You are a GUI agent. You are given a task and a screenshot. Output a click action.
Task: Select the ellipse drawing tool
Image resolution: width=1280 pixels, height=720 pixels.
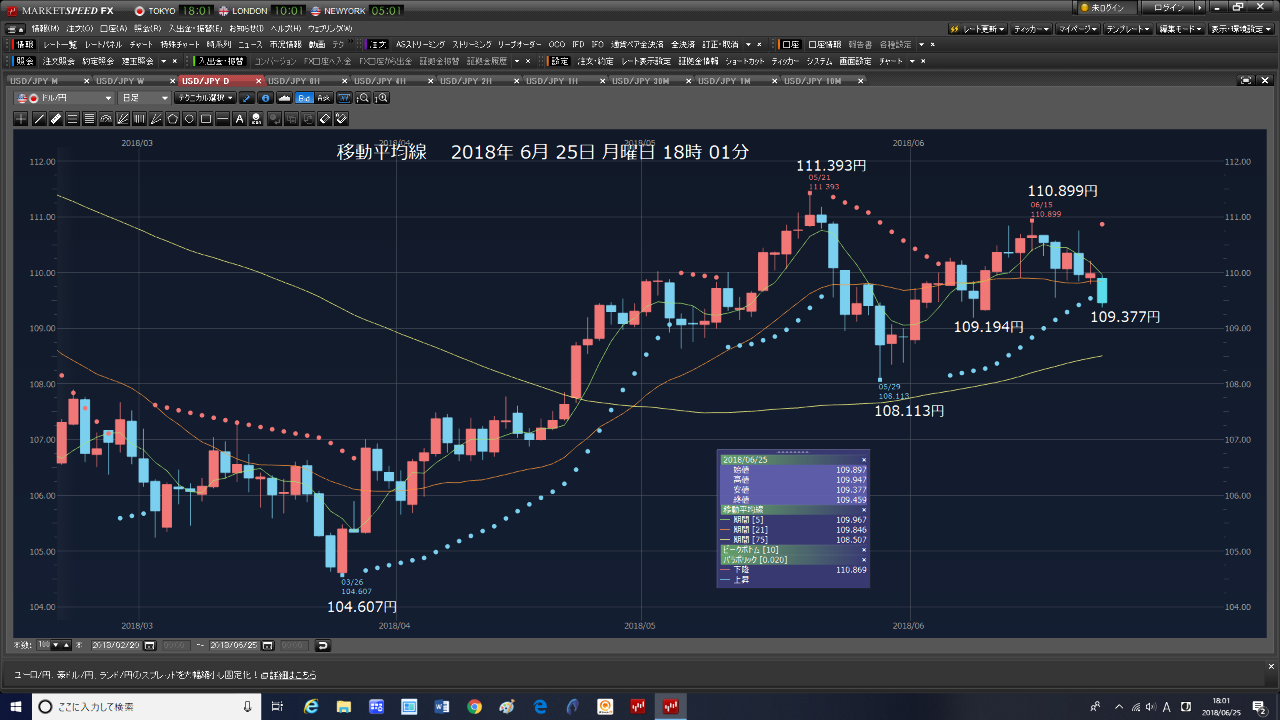pos(189,119)
